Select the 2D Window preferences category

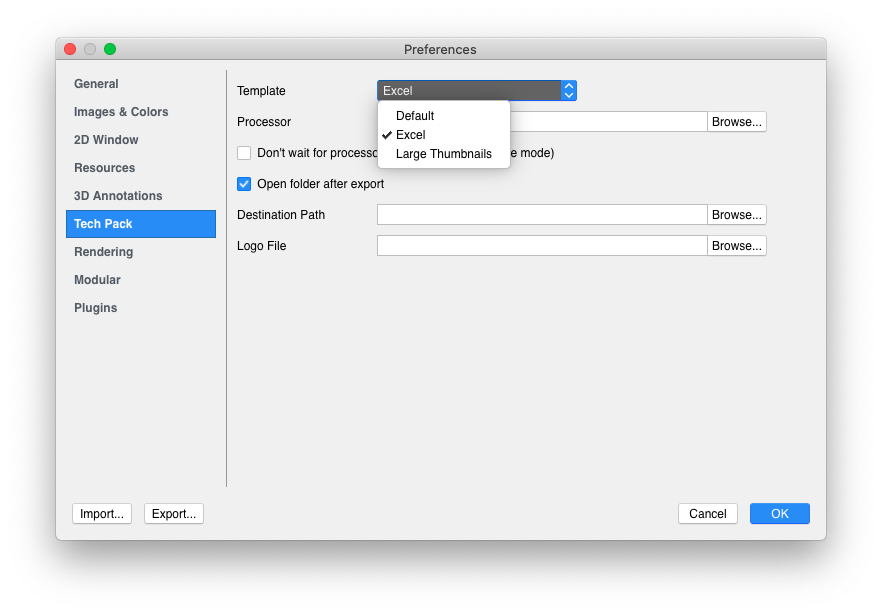point(104,139)
